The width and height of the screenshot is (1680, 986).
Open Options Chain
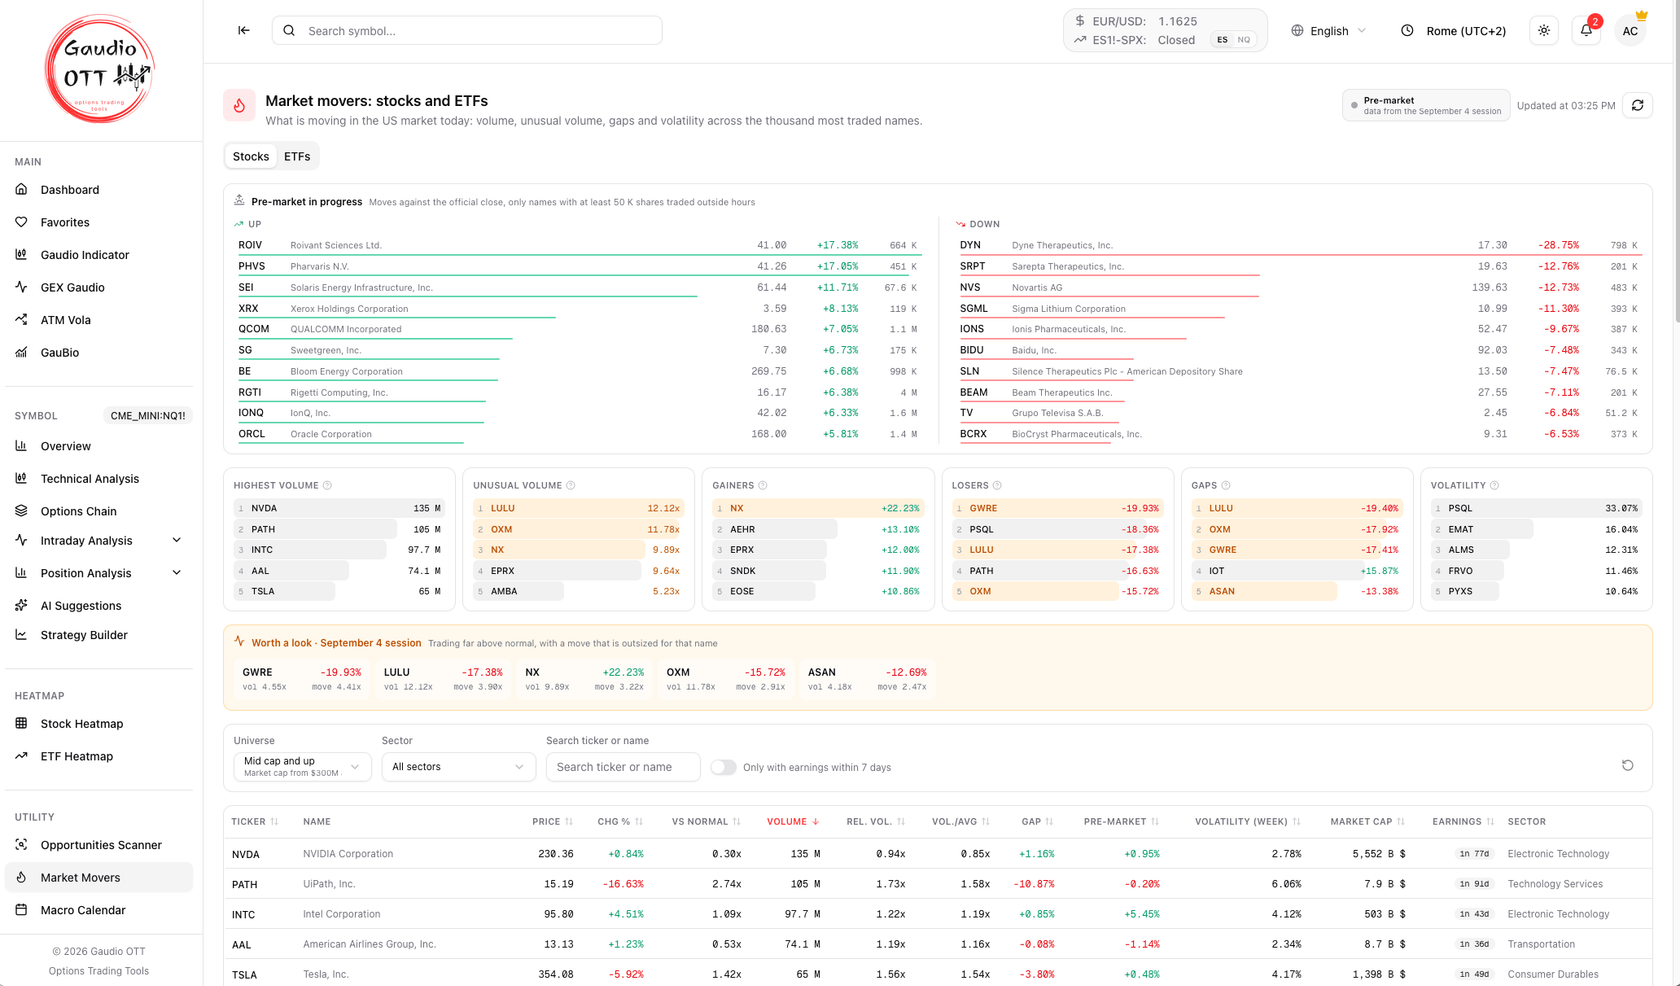[99, 511]
